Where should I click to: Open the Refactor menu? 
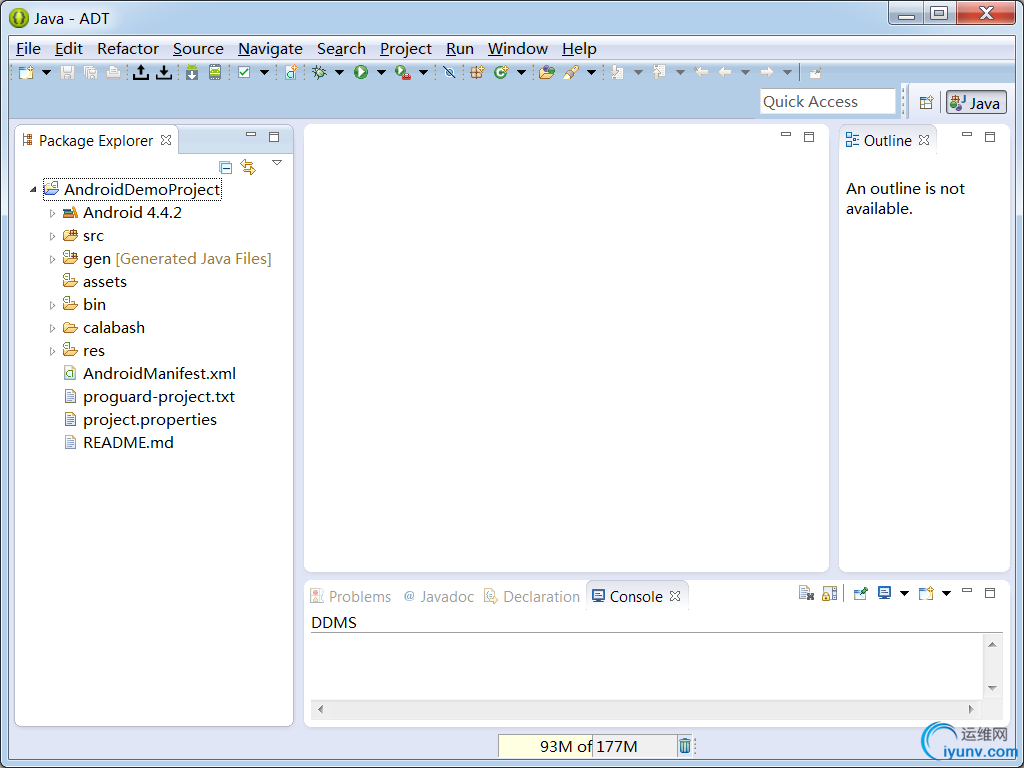click(128, 49)
